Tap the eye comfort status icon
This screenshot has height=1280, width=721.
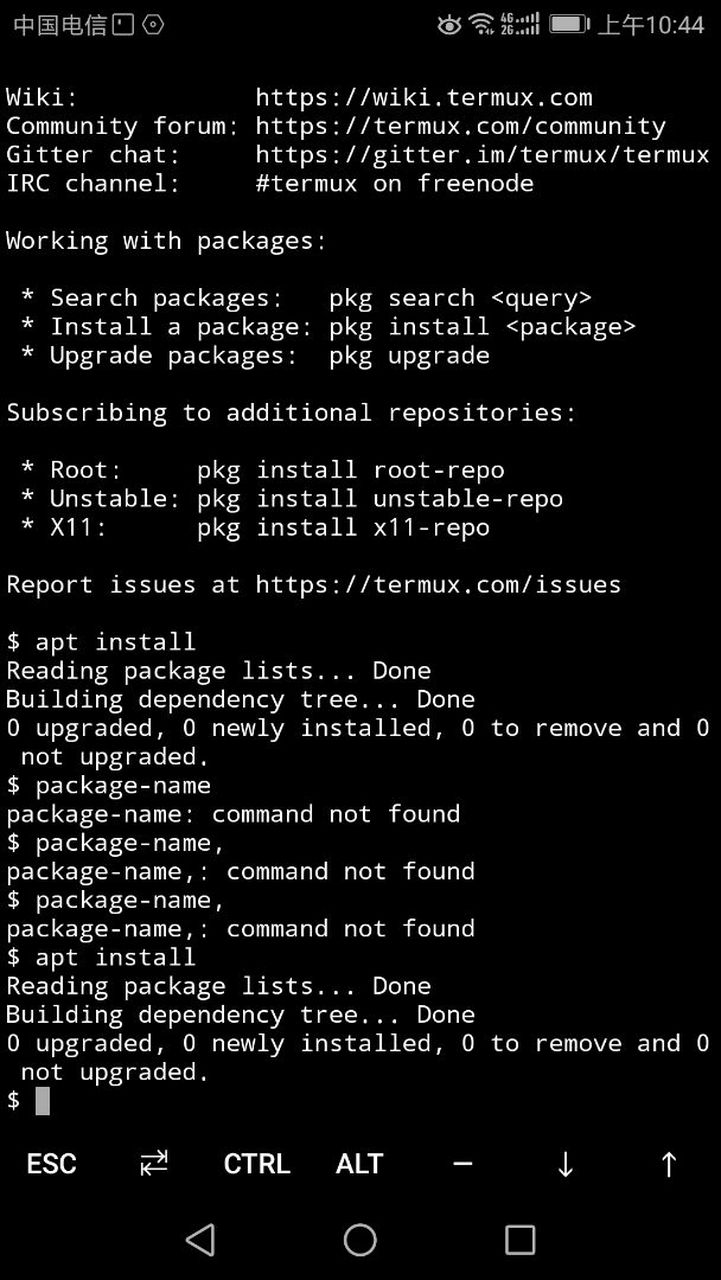[x=449, y=24]
